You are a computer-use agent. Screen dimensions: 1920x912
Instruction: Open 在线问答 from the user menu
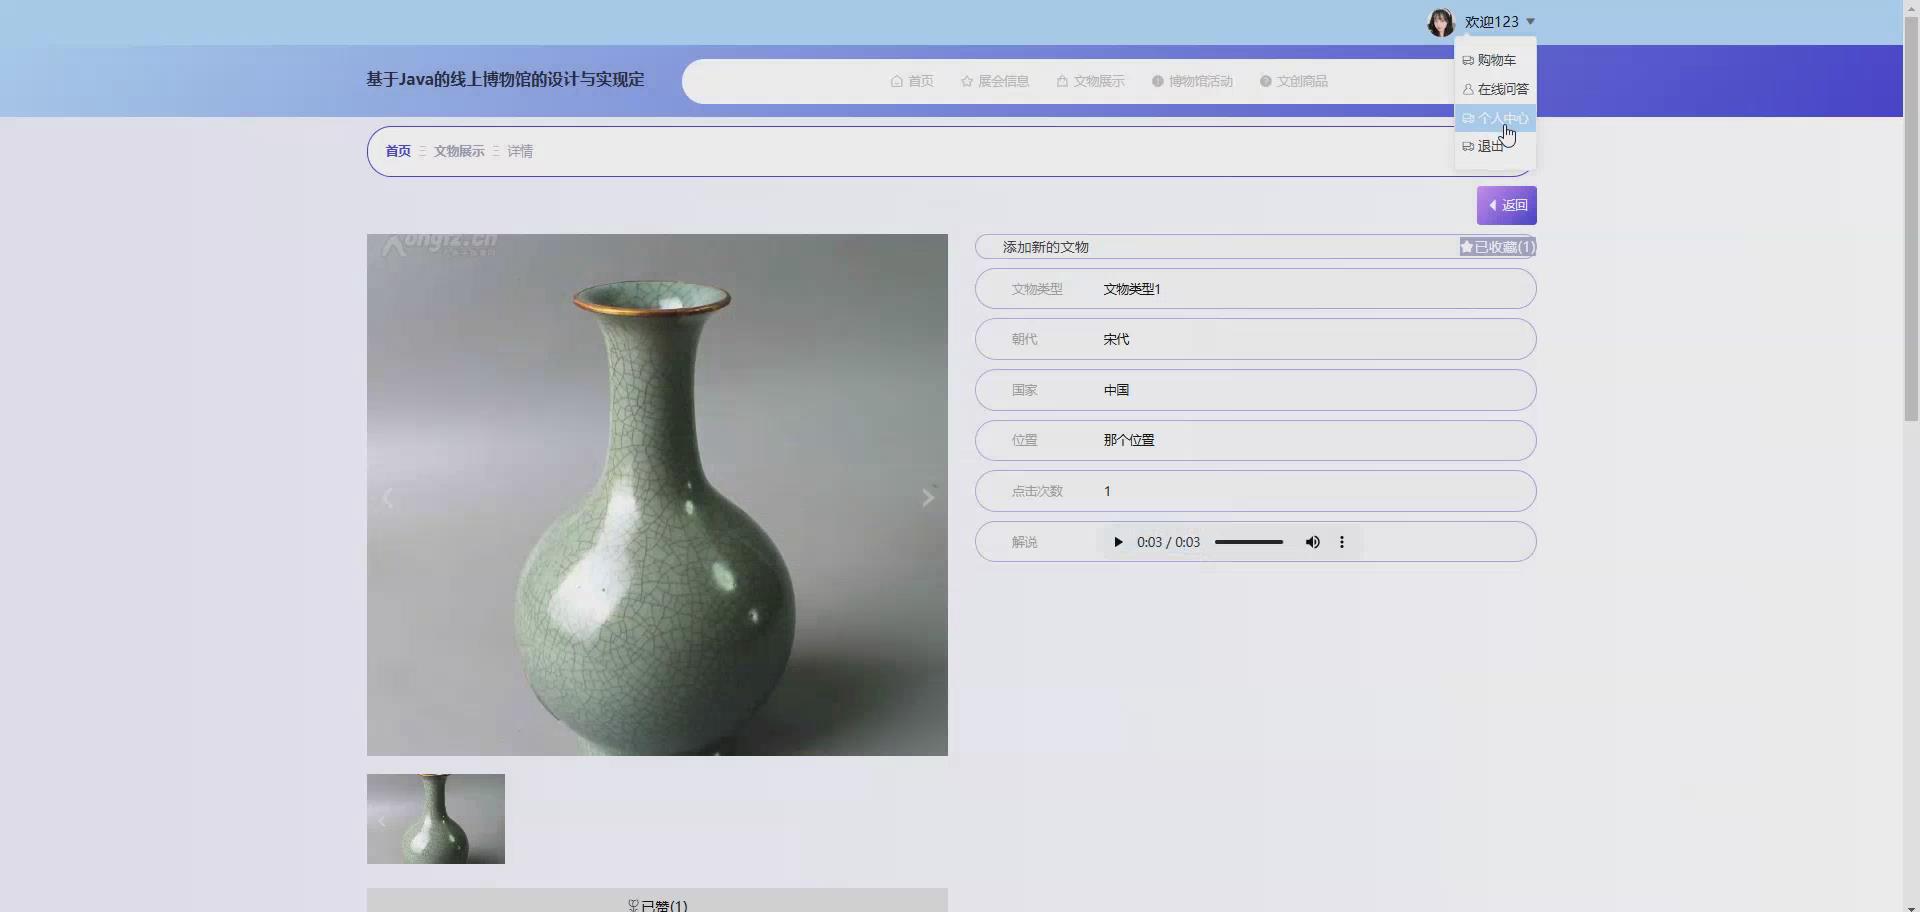point(1495,89)
